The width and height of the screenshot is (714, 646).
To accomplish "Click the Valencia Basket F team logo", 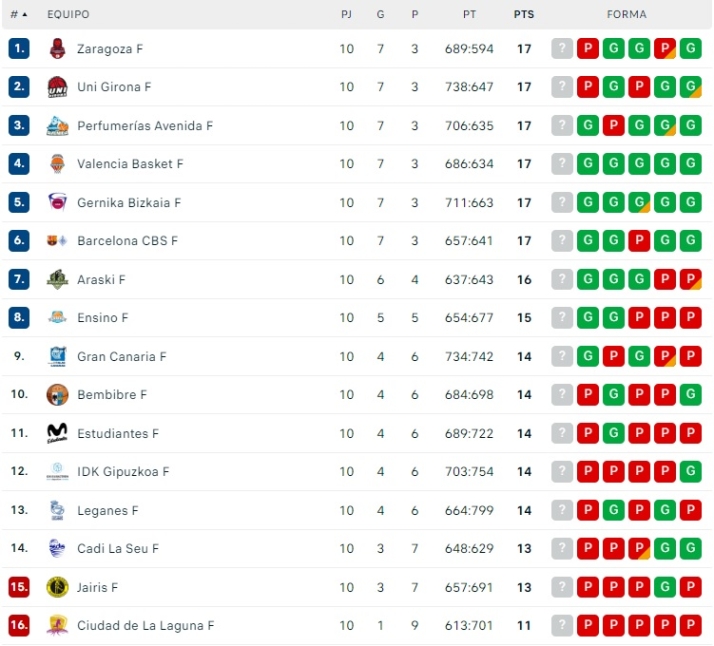I will 57,164.
